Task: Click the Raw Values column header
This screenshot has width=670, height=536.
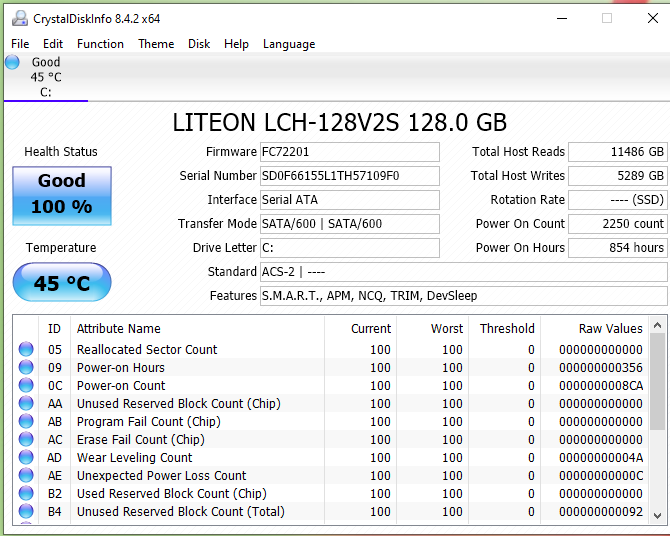Action: pyautogui.click(x=610, y=328)
